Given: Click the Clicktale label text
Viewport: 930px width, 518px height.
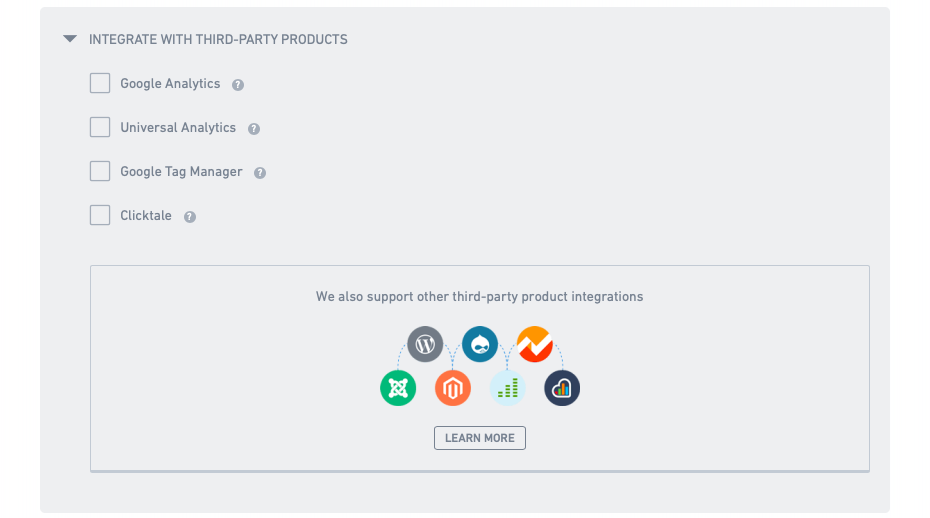Looking at the screenshot, I should click(146, 215).
